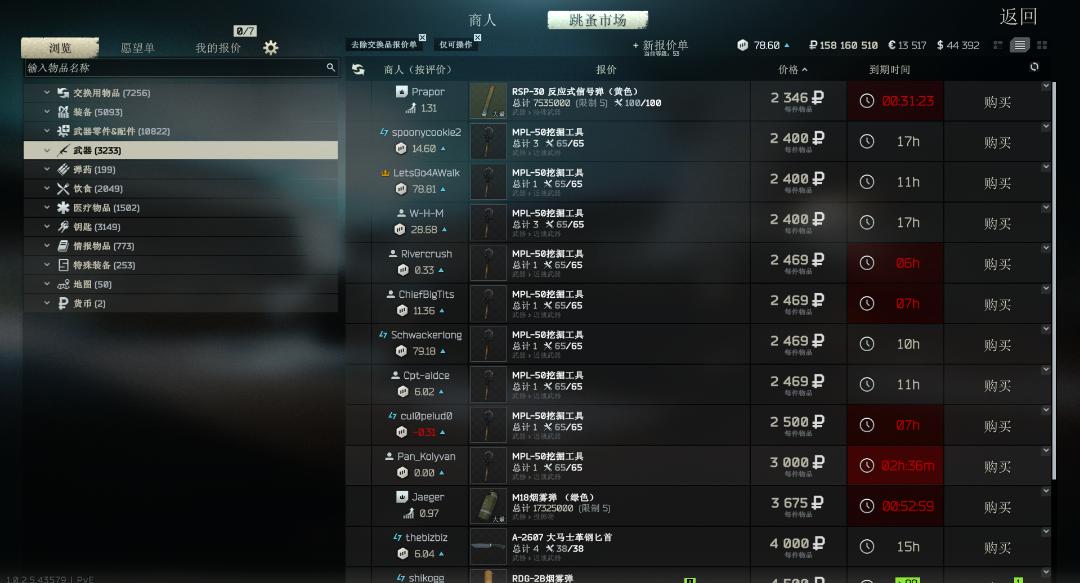Click the RSP-30 signal flare item thumbnail
This screenshot has width=1080, height=583.
(x=488, y=101)
